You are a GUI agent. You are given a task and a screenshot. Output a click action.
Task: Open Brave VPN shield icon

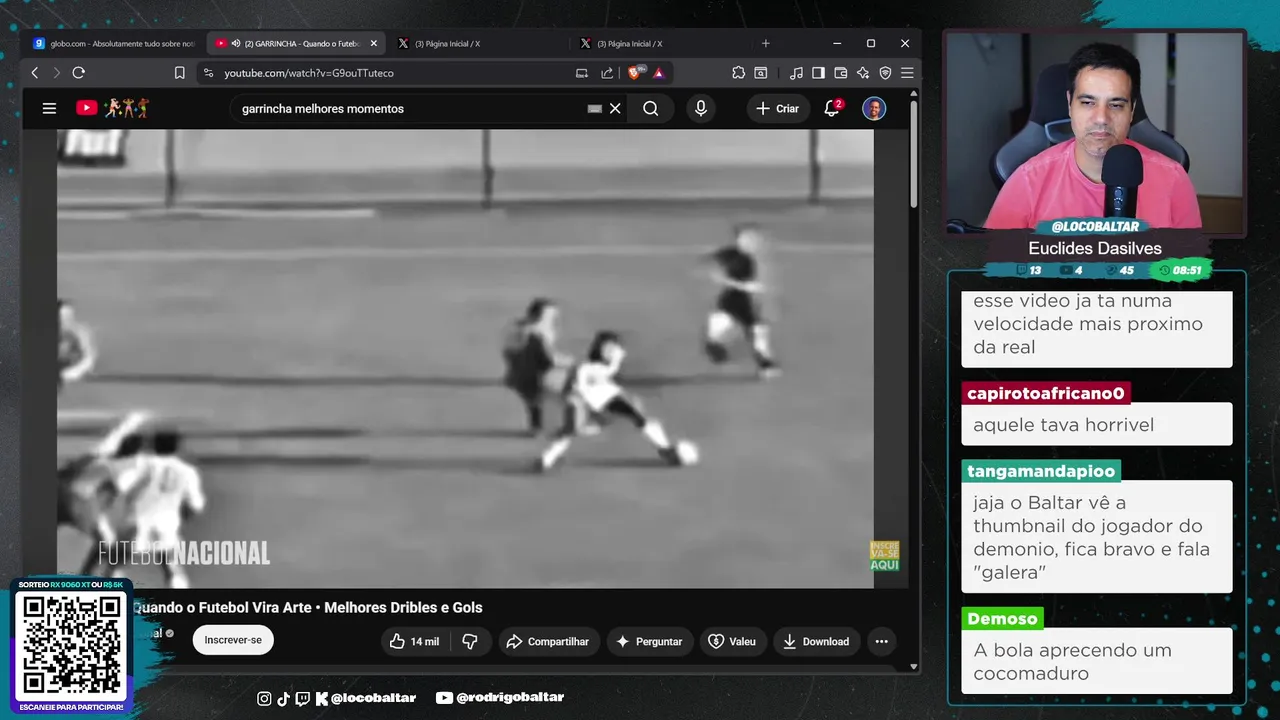click(885, 73)
